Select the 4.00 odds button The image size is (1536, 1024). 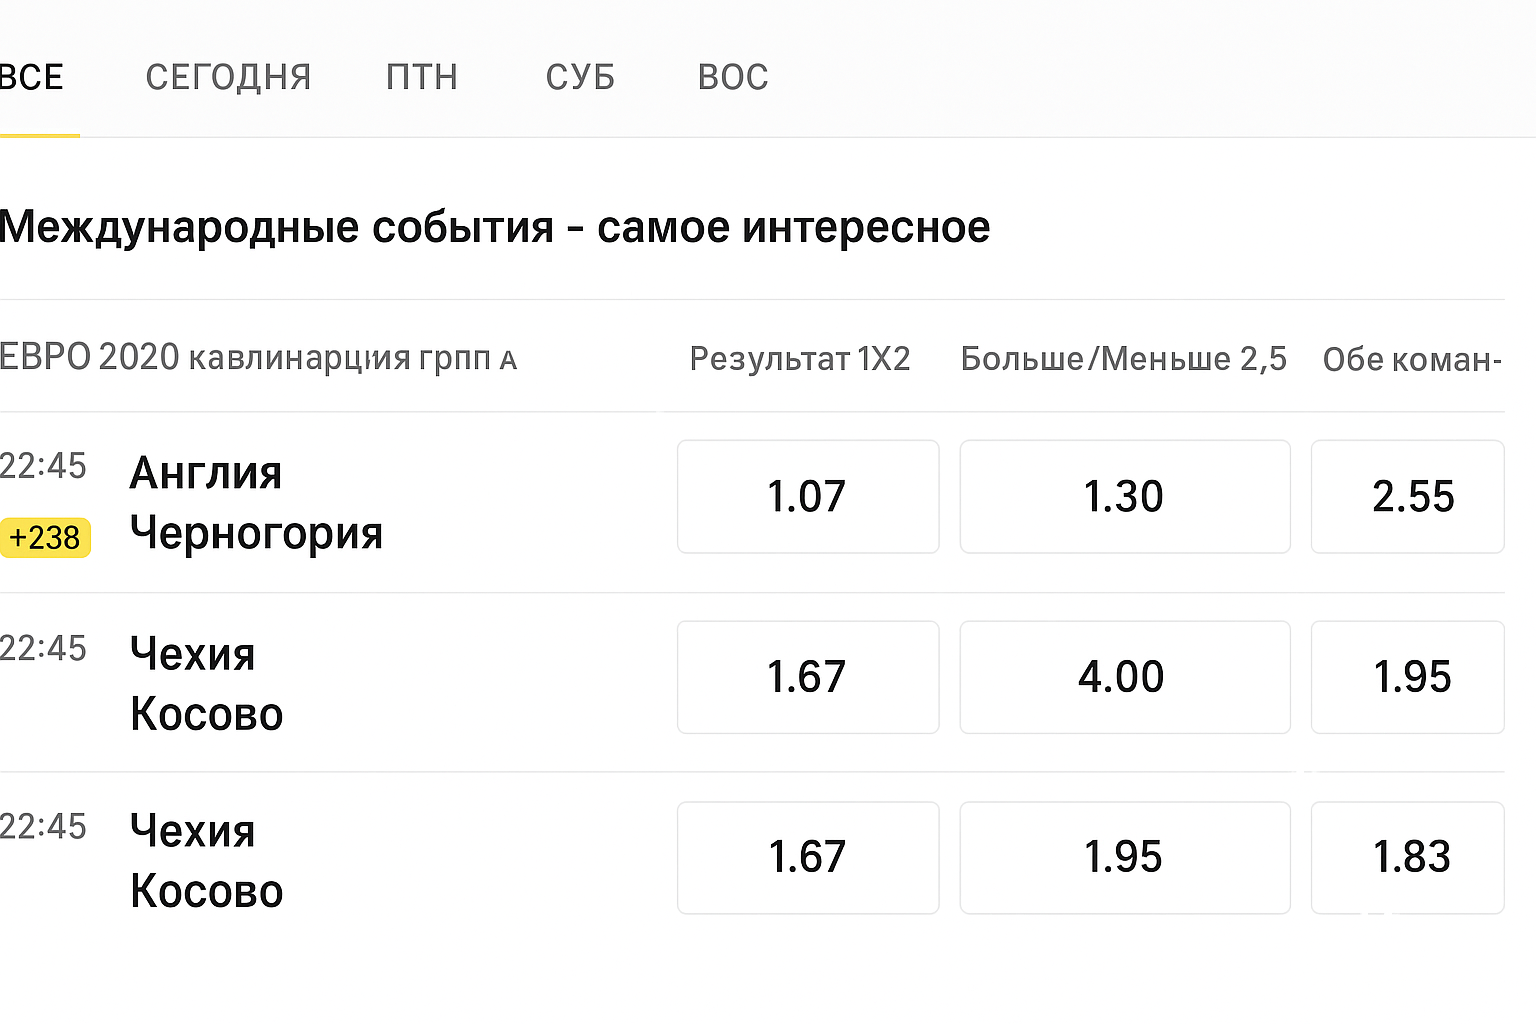[x=1124, y=677]
